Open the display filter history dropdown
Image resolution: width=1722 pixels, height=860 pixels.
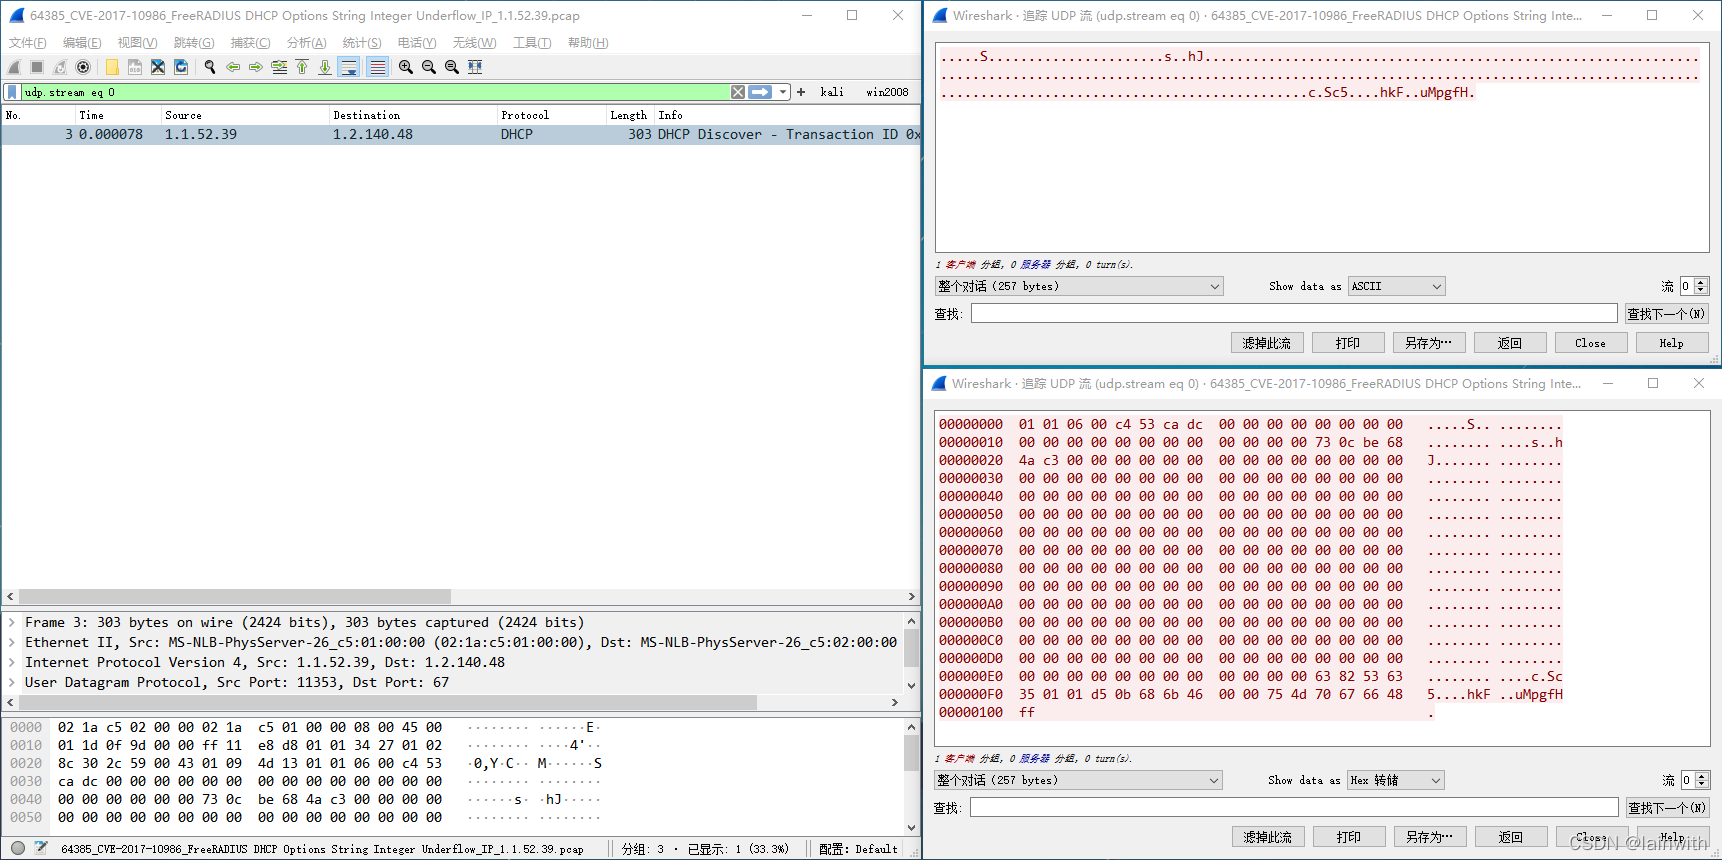coord(783,92)
